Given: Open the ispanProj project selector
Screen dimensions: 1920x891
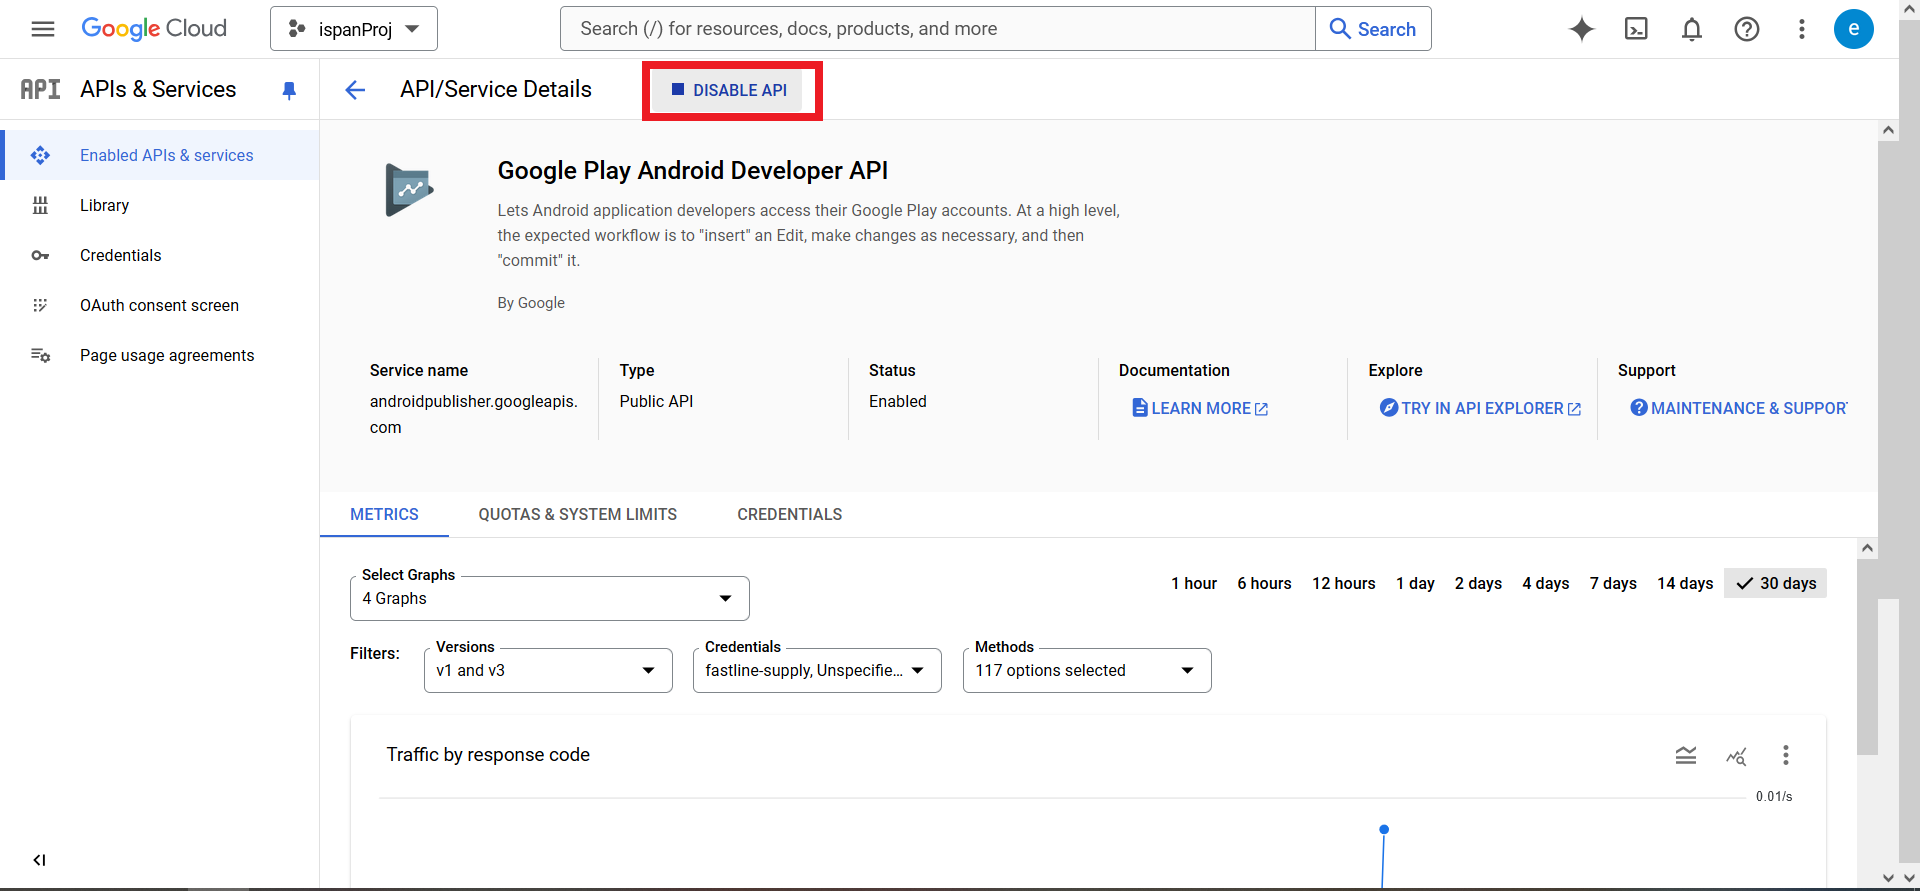Looking at the screenshot, I should click(x=354, y=29).
